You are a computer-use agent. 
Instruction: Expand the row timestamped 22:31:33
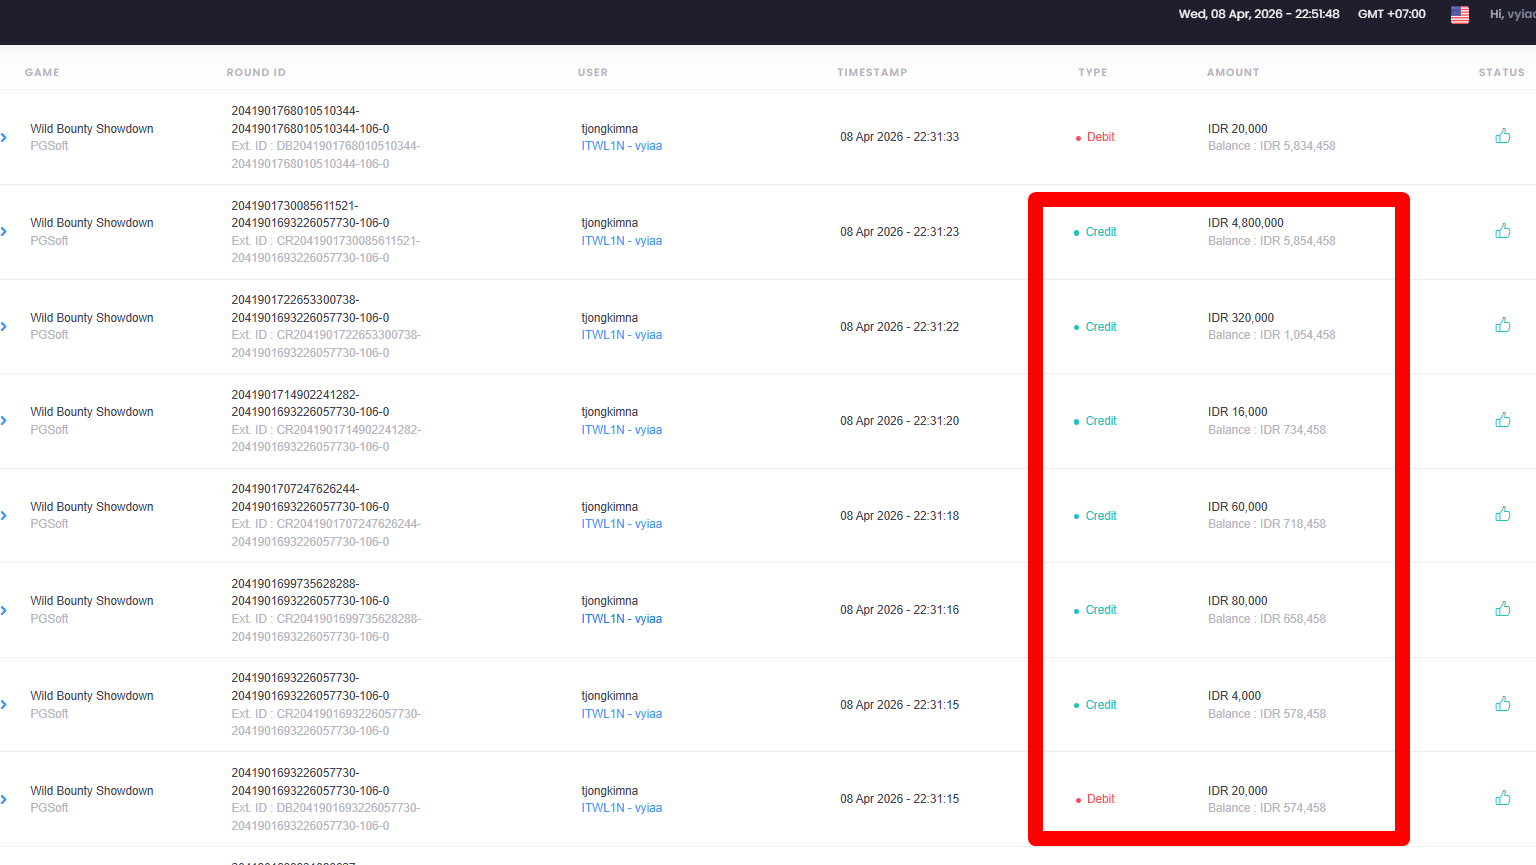(4, 137)
